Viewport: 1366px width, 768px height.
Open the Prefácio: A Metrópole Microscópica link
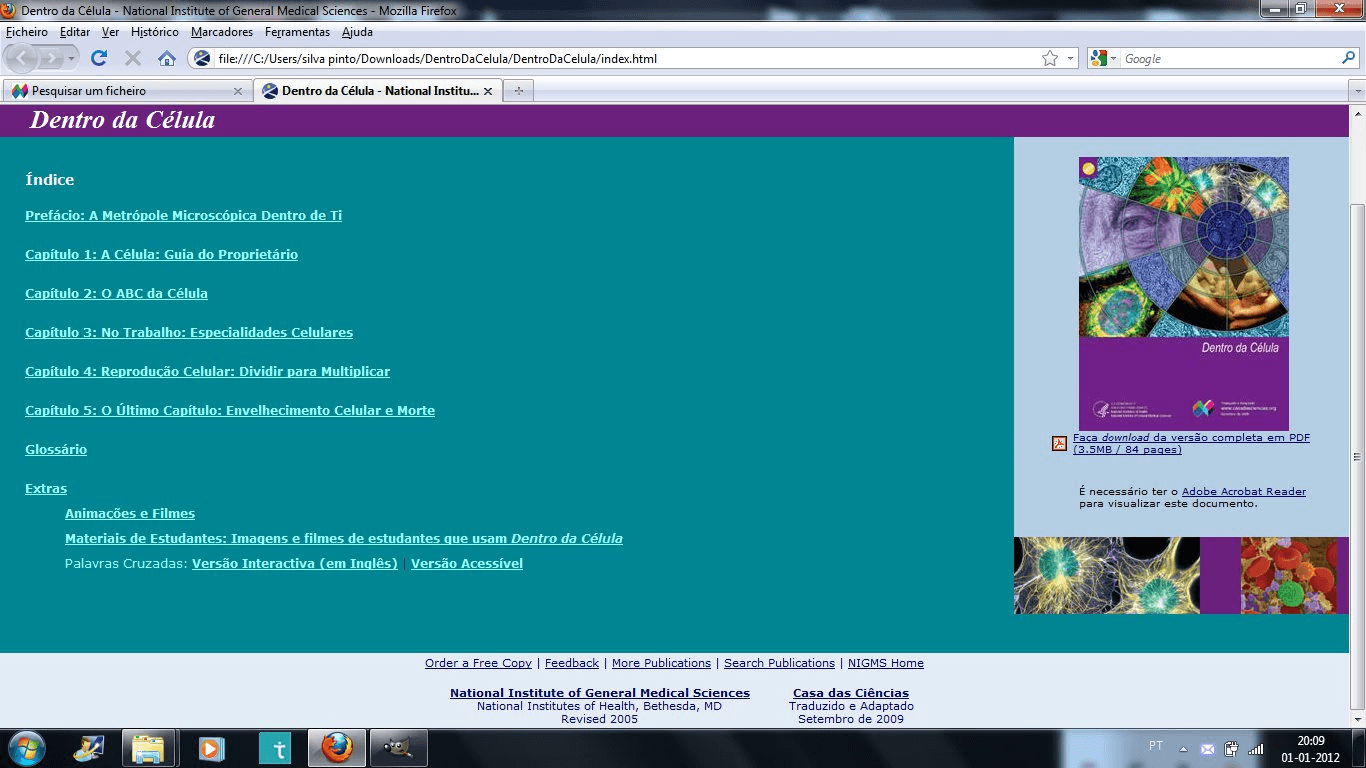point(184,216)
